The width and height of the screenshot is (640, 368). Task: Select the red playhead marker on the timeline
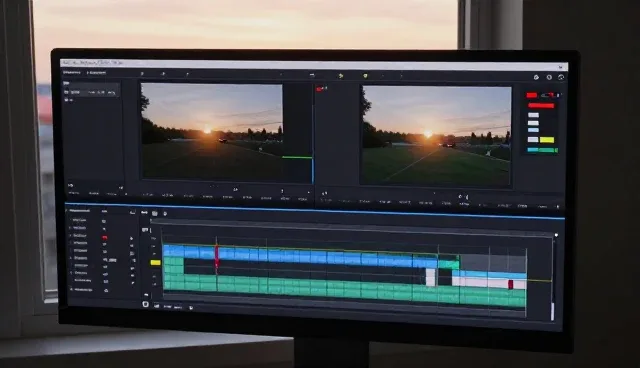tap(217, 256)
